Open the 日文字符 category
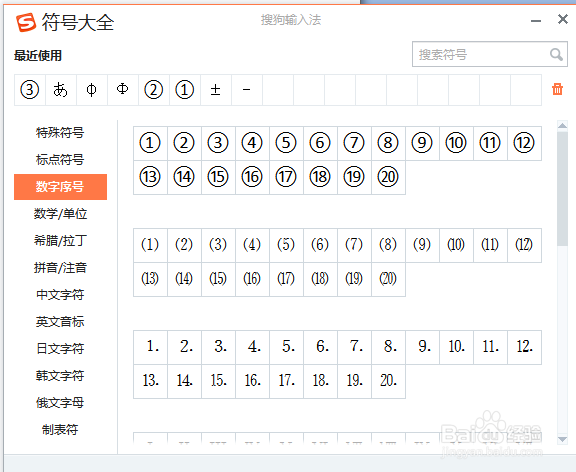This screenshot has height=472, width=576. (60, 349)
